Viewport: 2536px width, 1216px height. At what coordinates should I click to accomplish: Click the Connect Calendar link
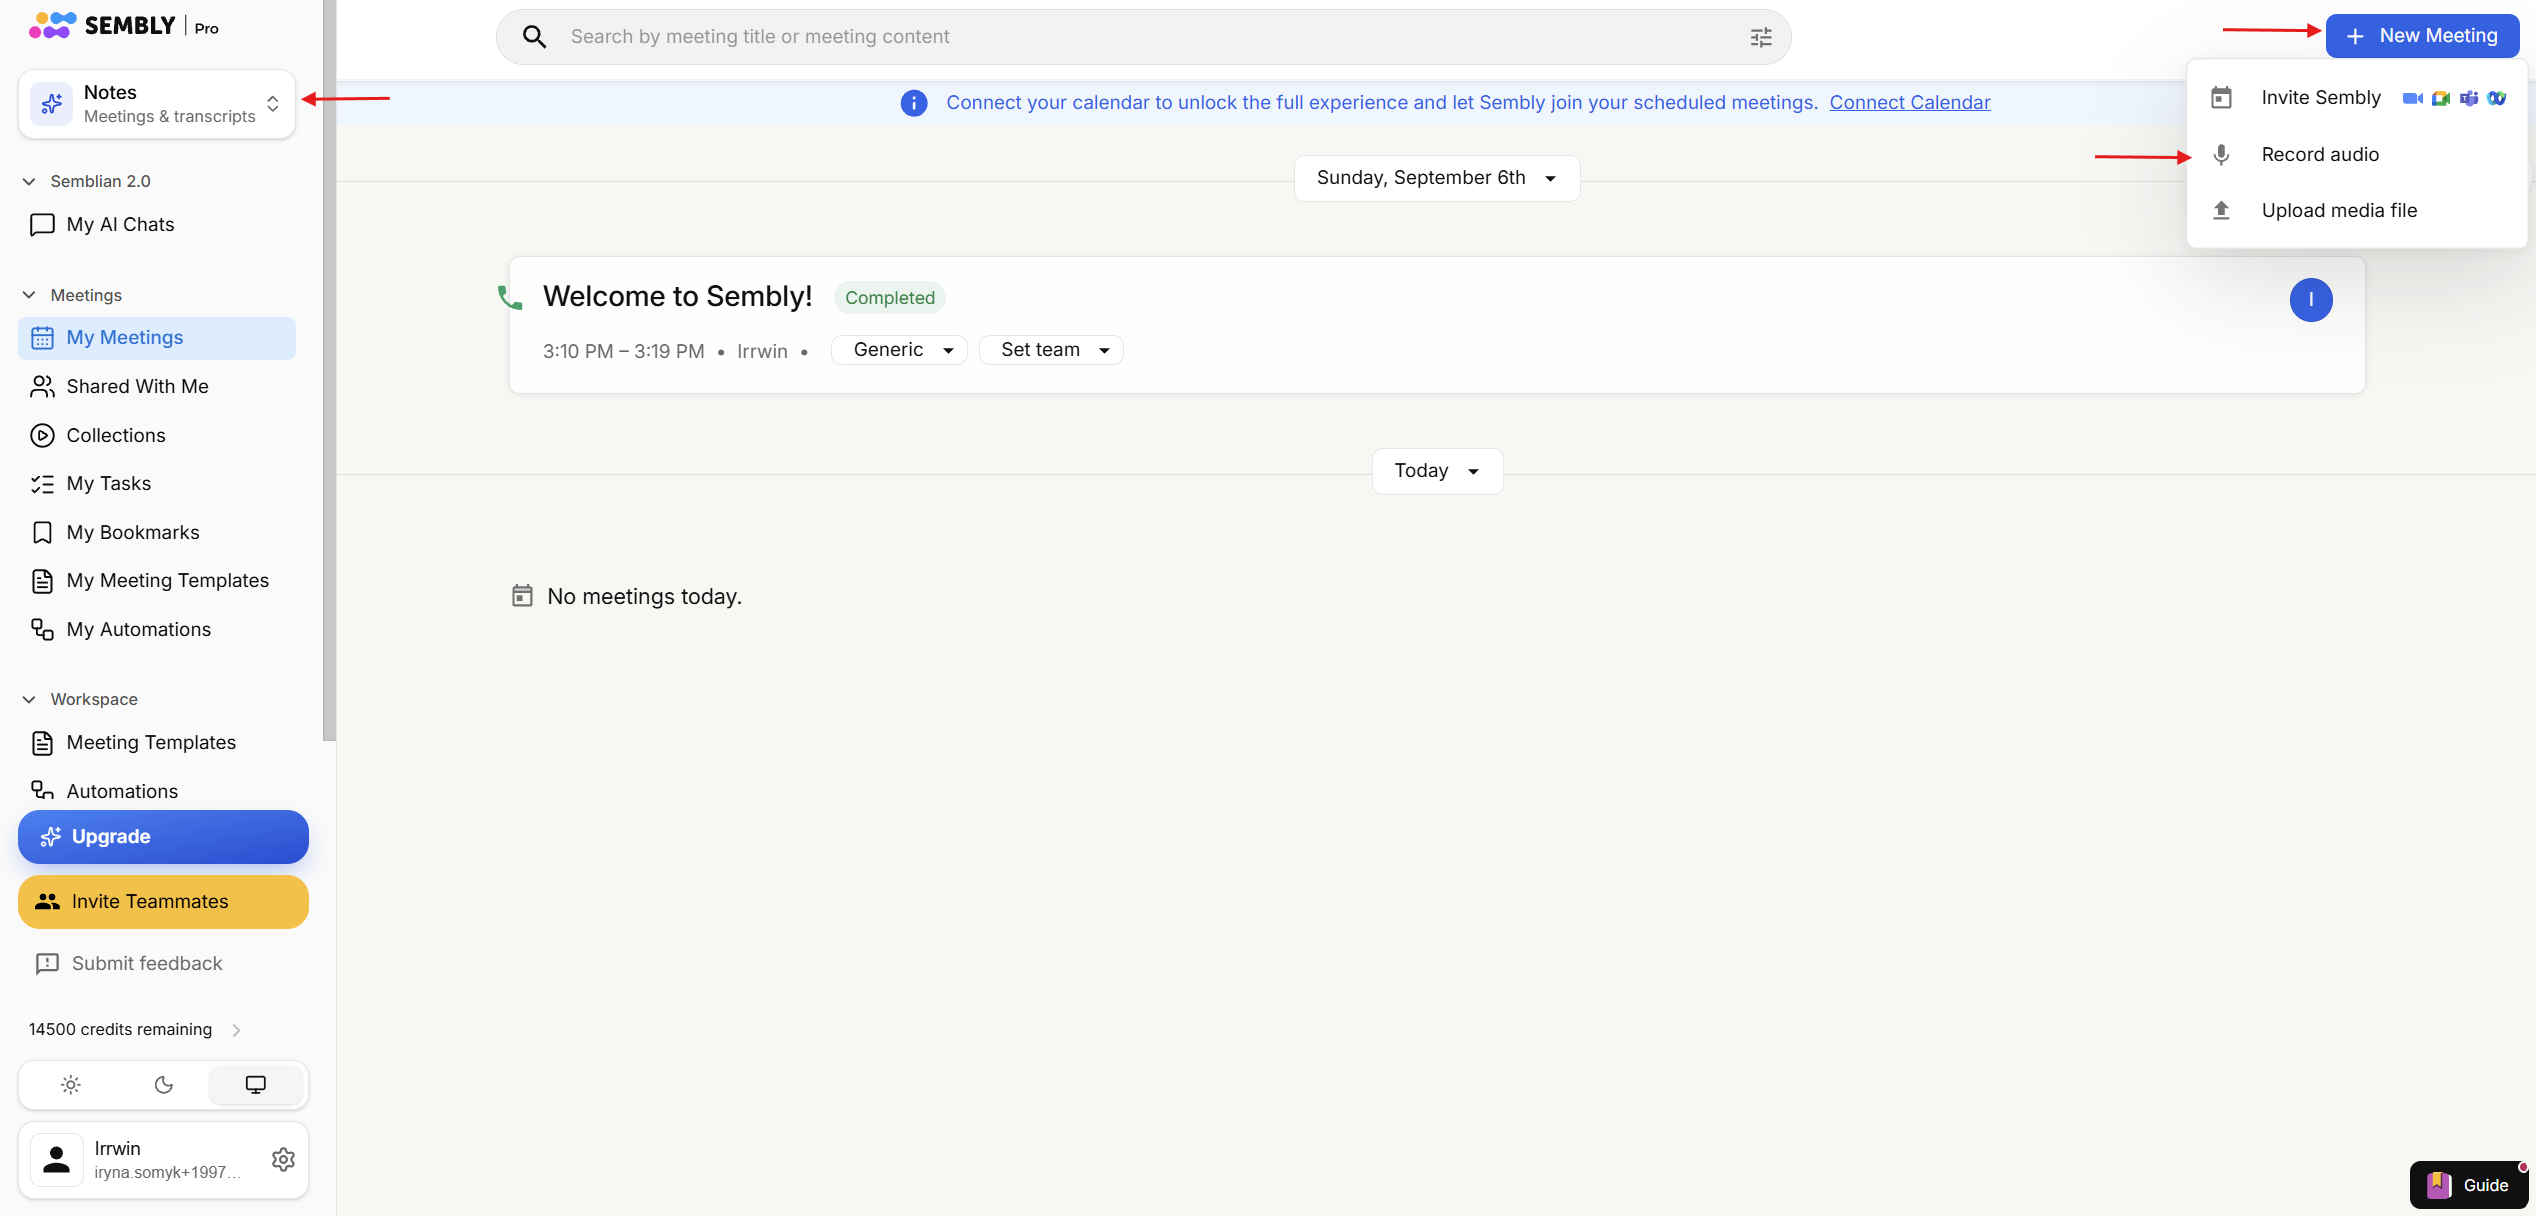tap(1909, 103)
